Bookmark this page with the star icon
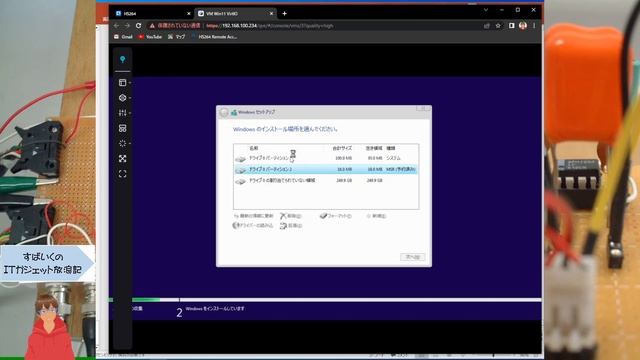 click(498, 25)
